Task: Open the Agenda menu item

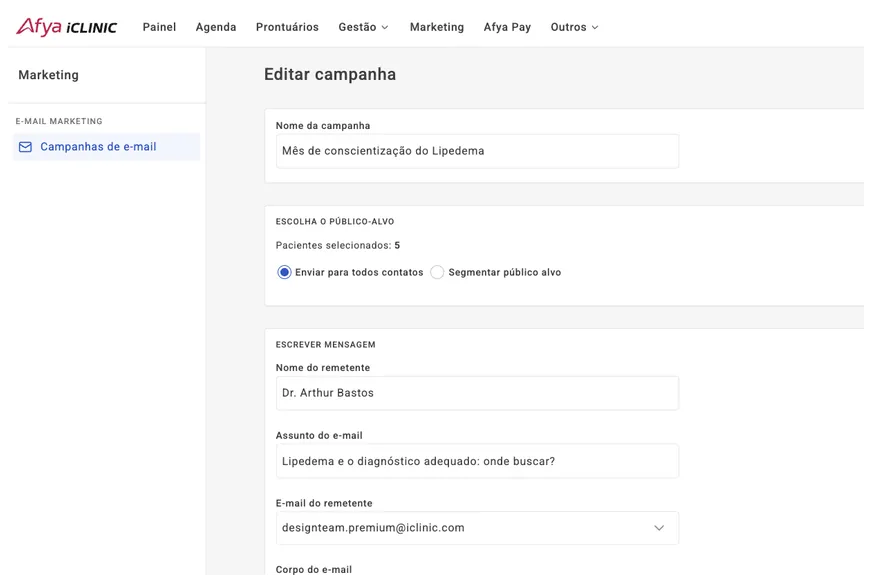Action: [216, 27]
